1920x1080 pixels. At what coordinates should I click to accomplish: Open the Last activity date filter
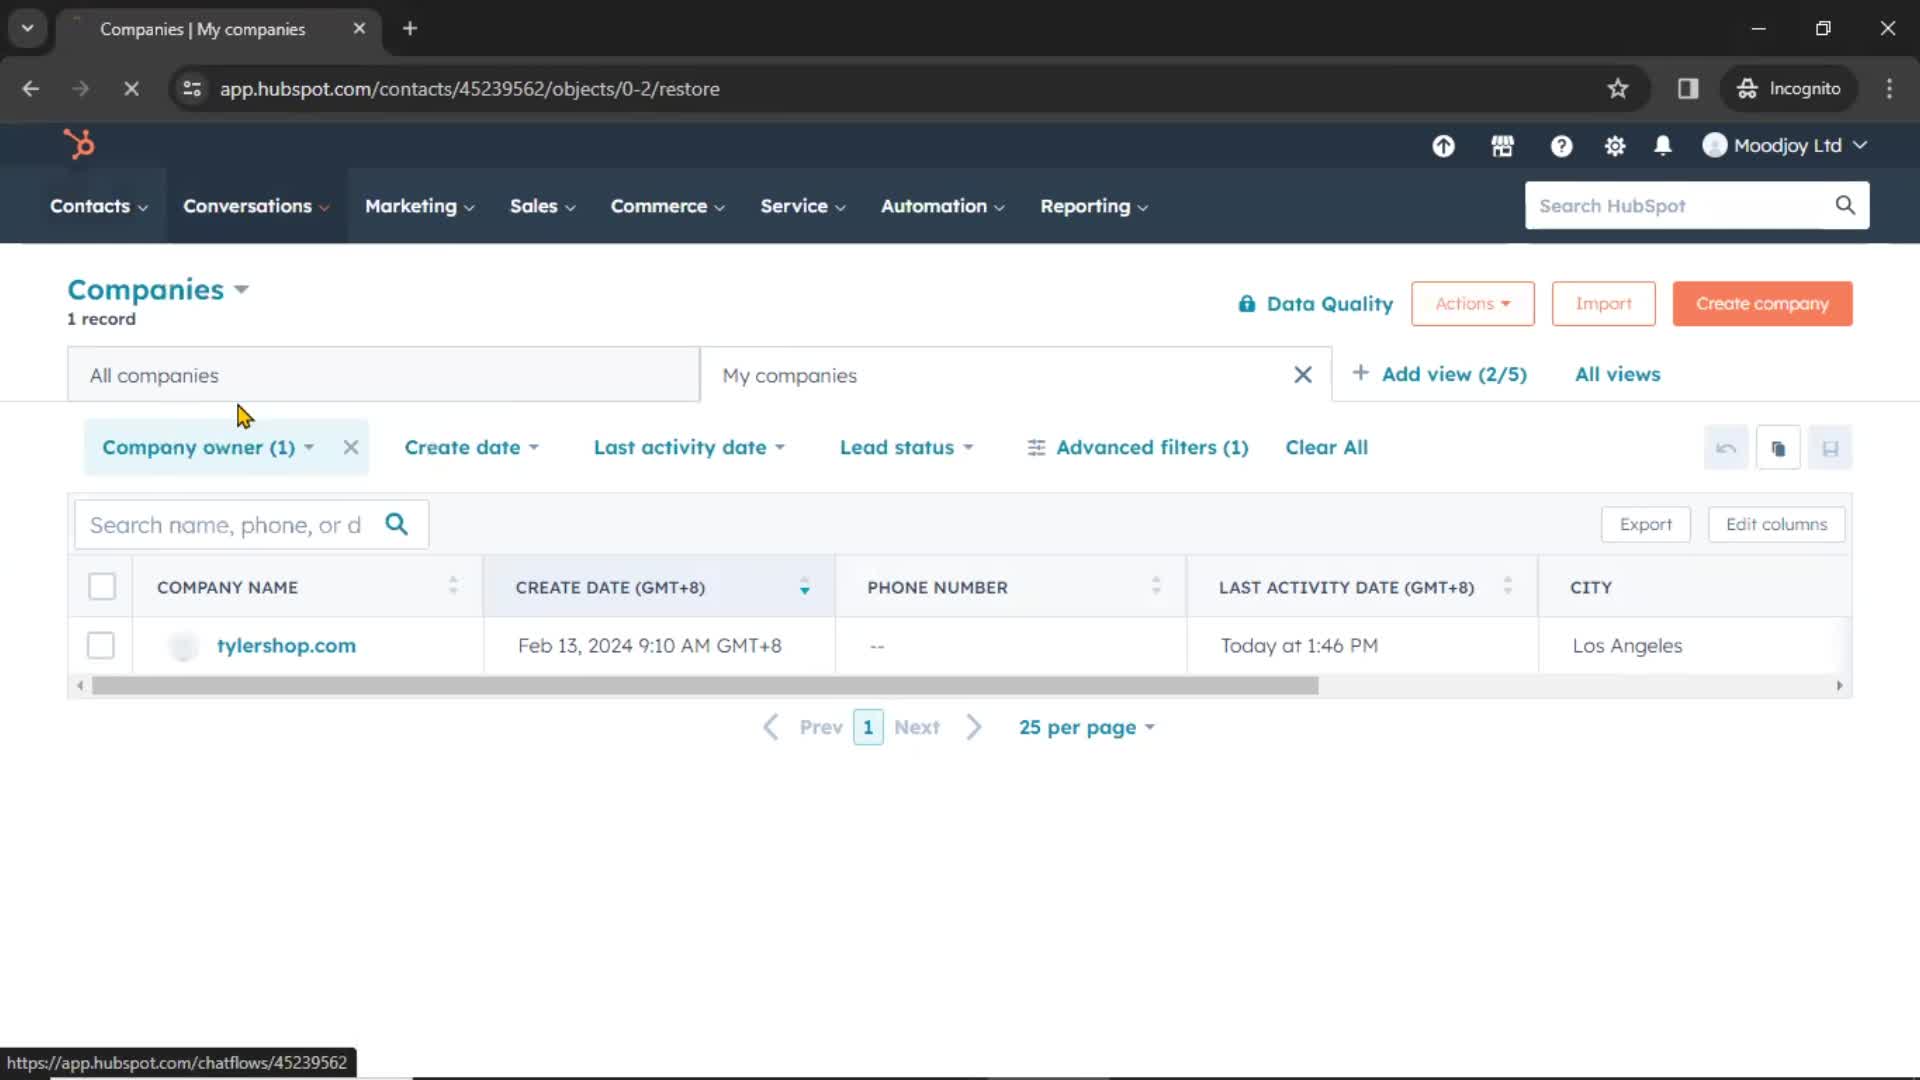click(689, 447)
